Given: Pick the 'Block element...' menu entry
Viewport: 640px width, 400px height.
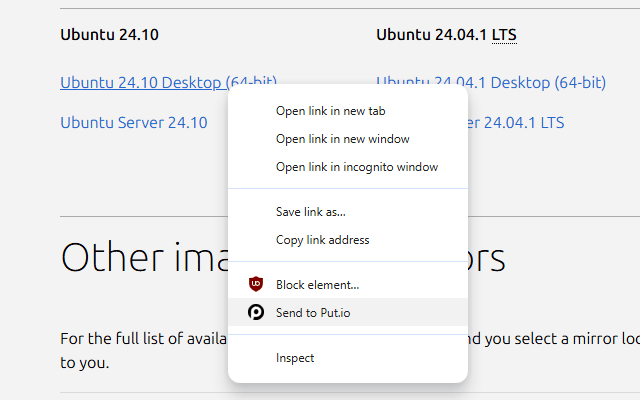Looking at the screenshot, I should point(317,285).
